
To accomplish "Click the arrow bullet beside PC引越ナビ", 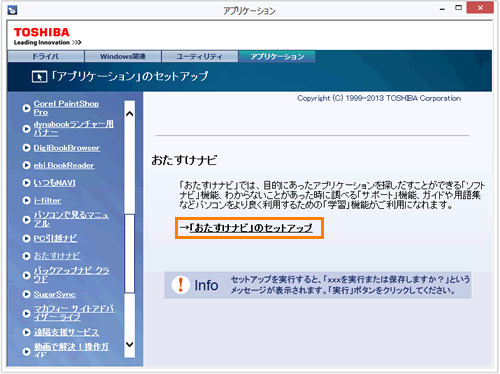I will [26, 238].
